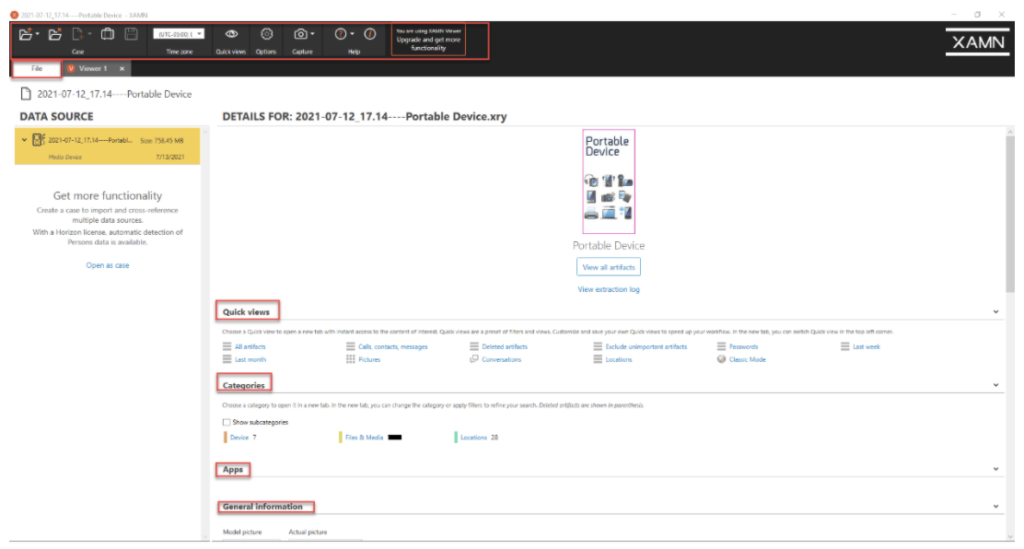Open the All artifacts quick view

point(250,347)
